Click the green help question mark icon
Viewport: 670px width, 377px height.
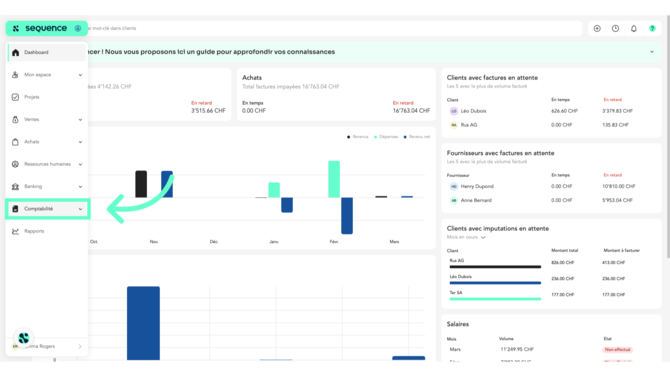(x=652, y=29)
